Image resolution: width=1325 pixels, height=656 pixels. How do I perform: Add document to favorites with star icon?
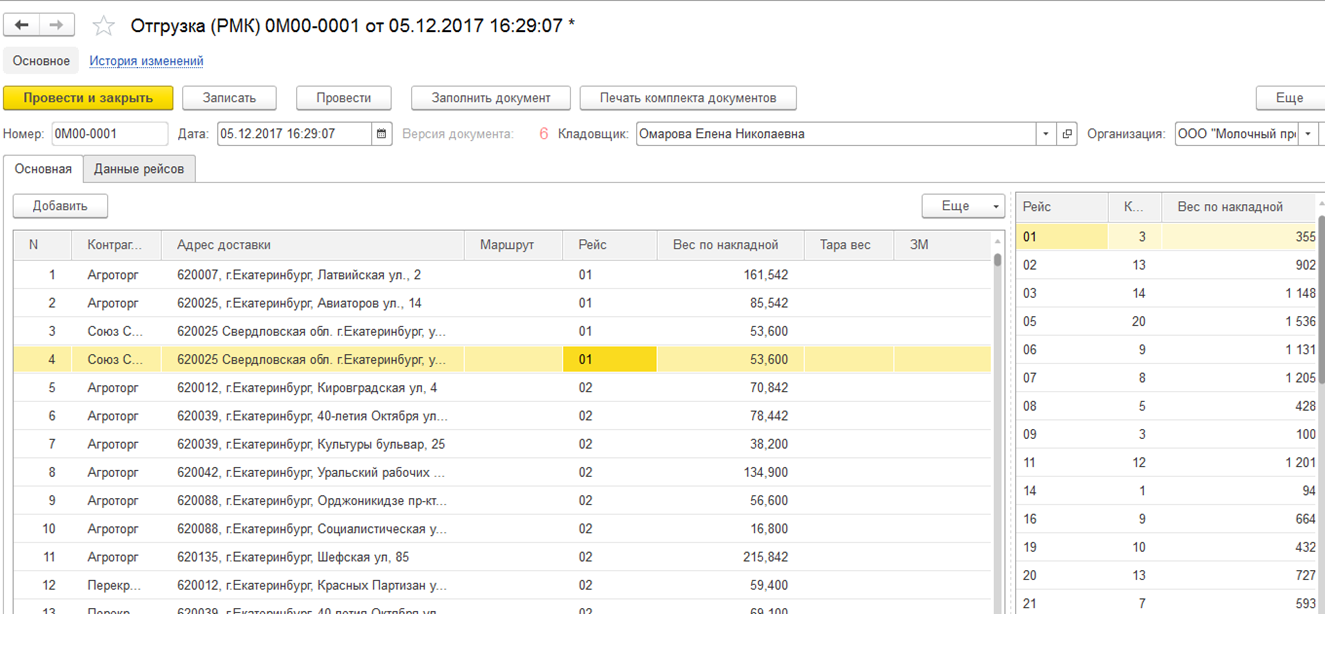point(103,26)
